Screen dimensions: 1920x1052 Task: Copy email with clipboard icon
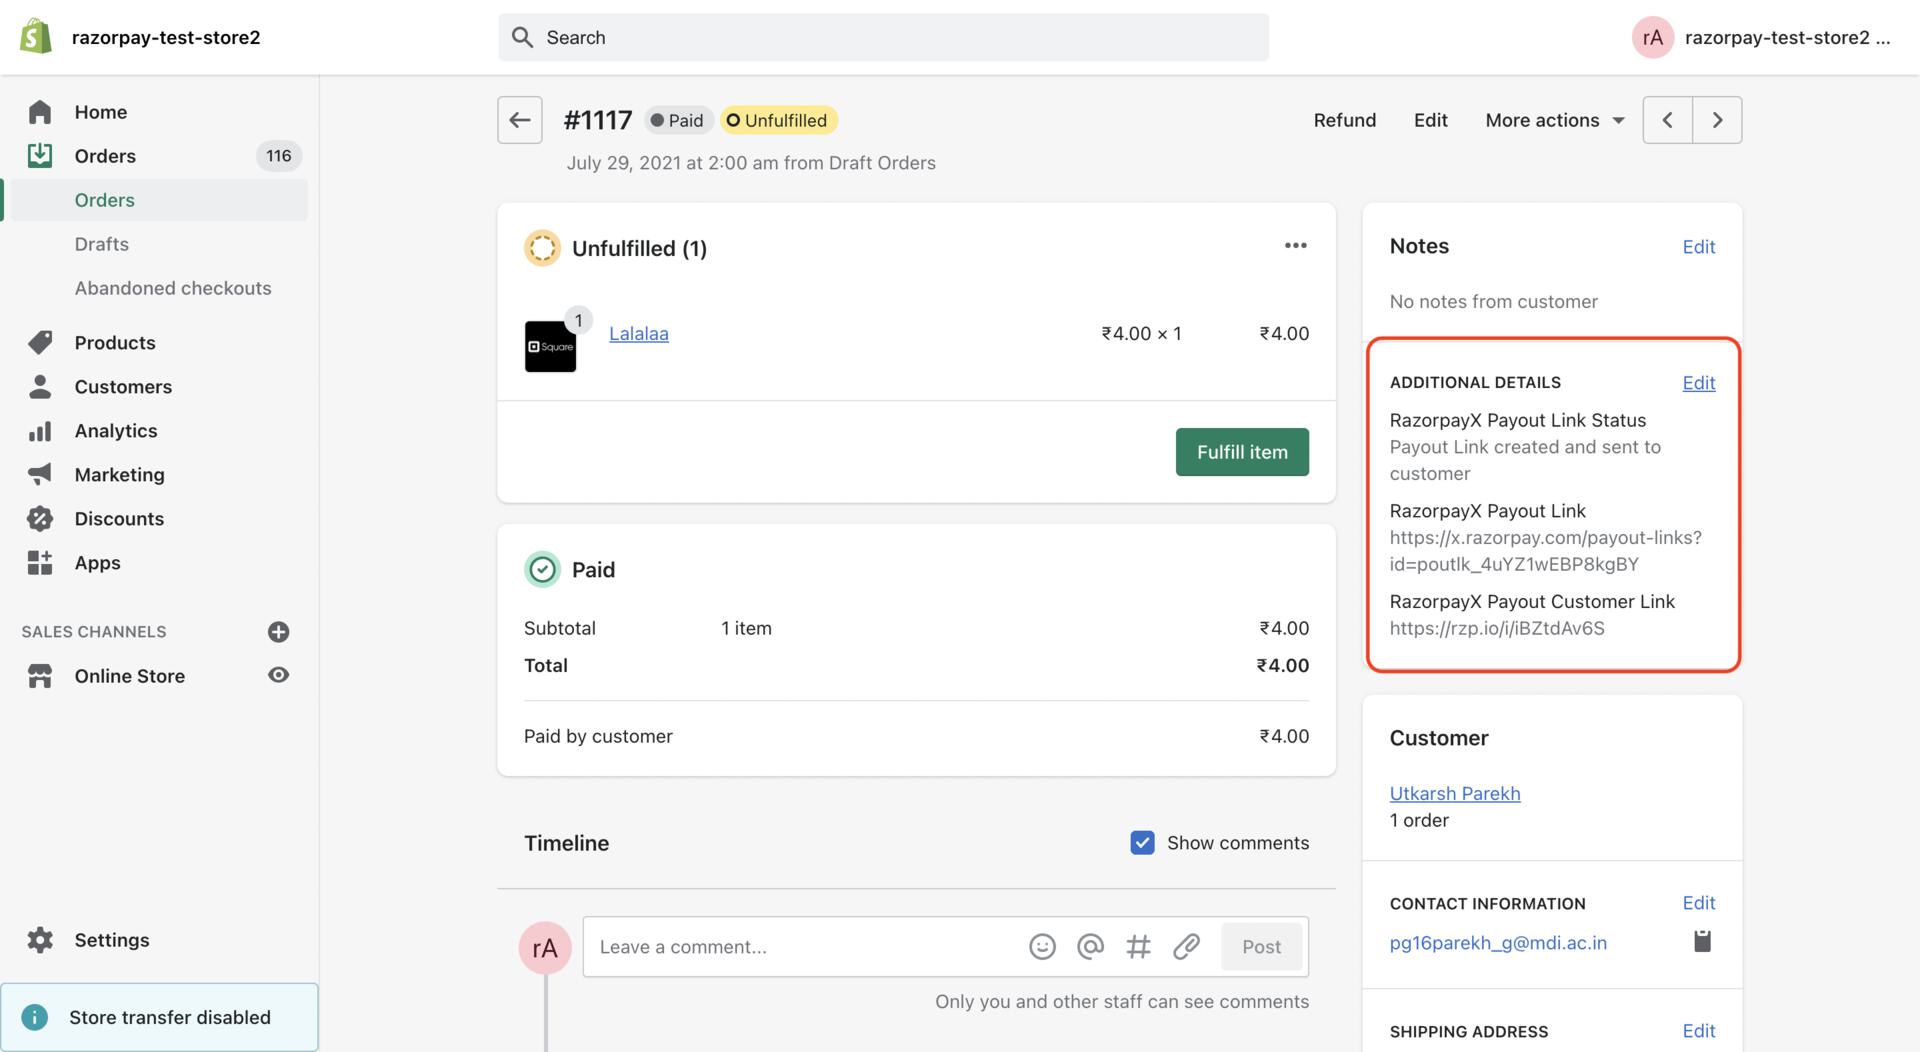click(x=1702, y=941)
